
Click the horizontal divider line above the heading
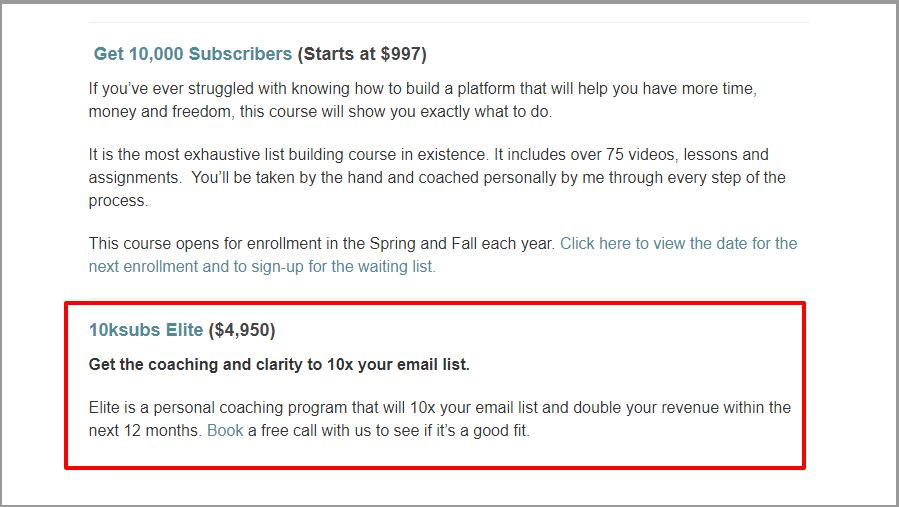coord(448,22)
